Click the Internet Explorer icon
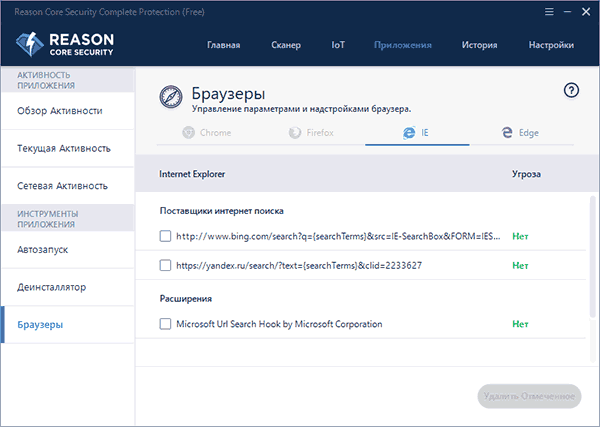This screenshot has width=600, height=427. pos(409,132)
